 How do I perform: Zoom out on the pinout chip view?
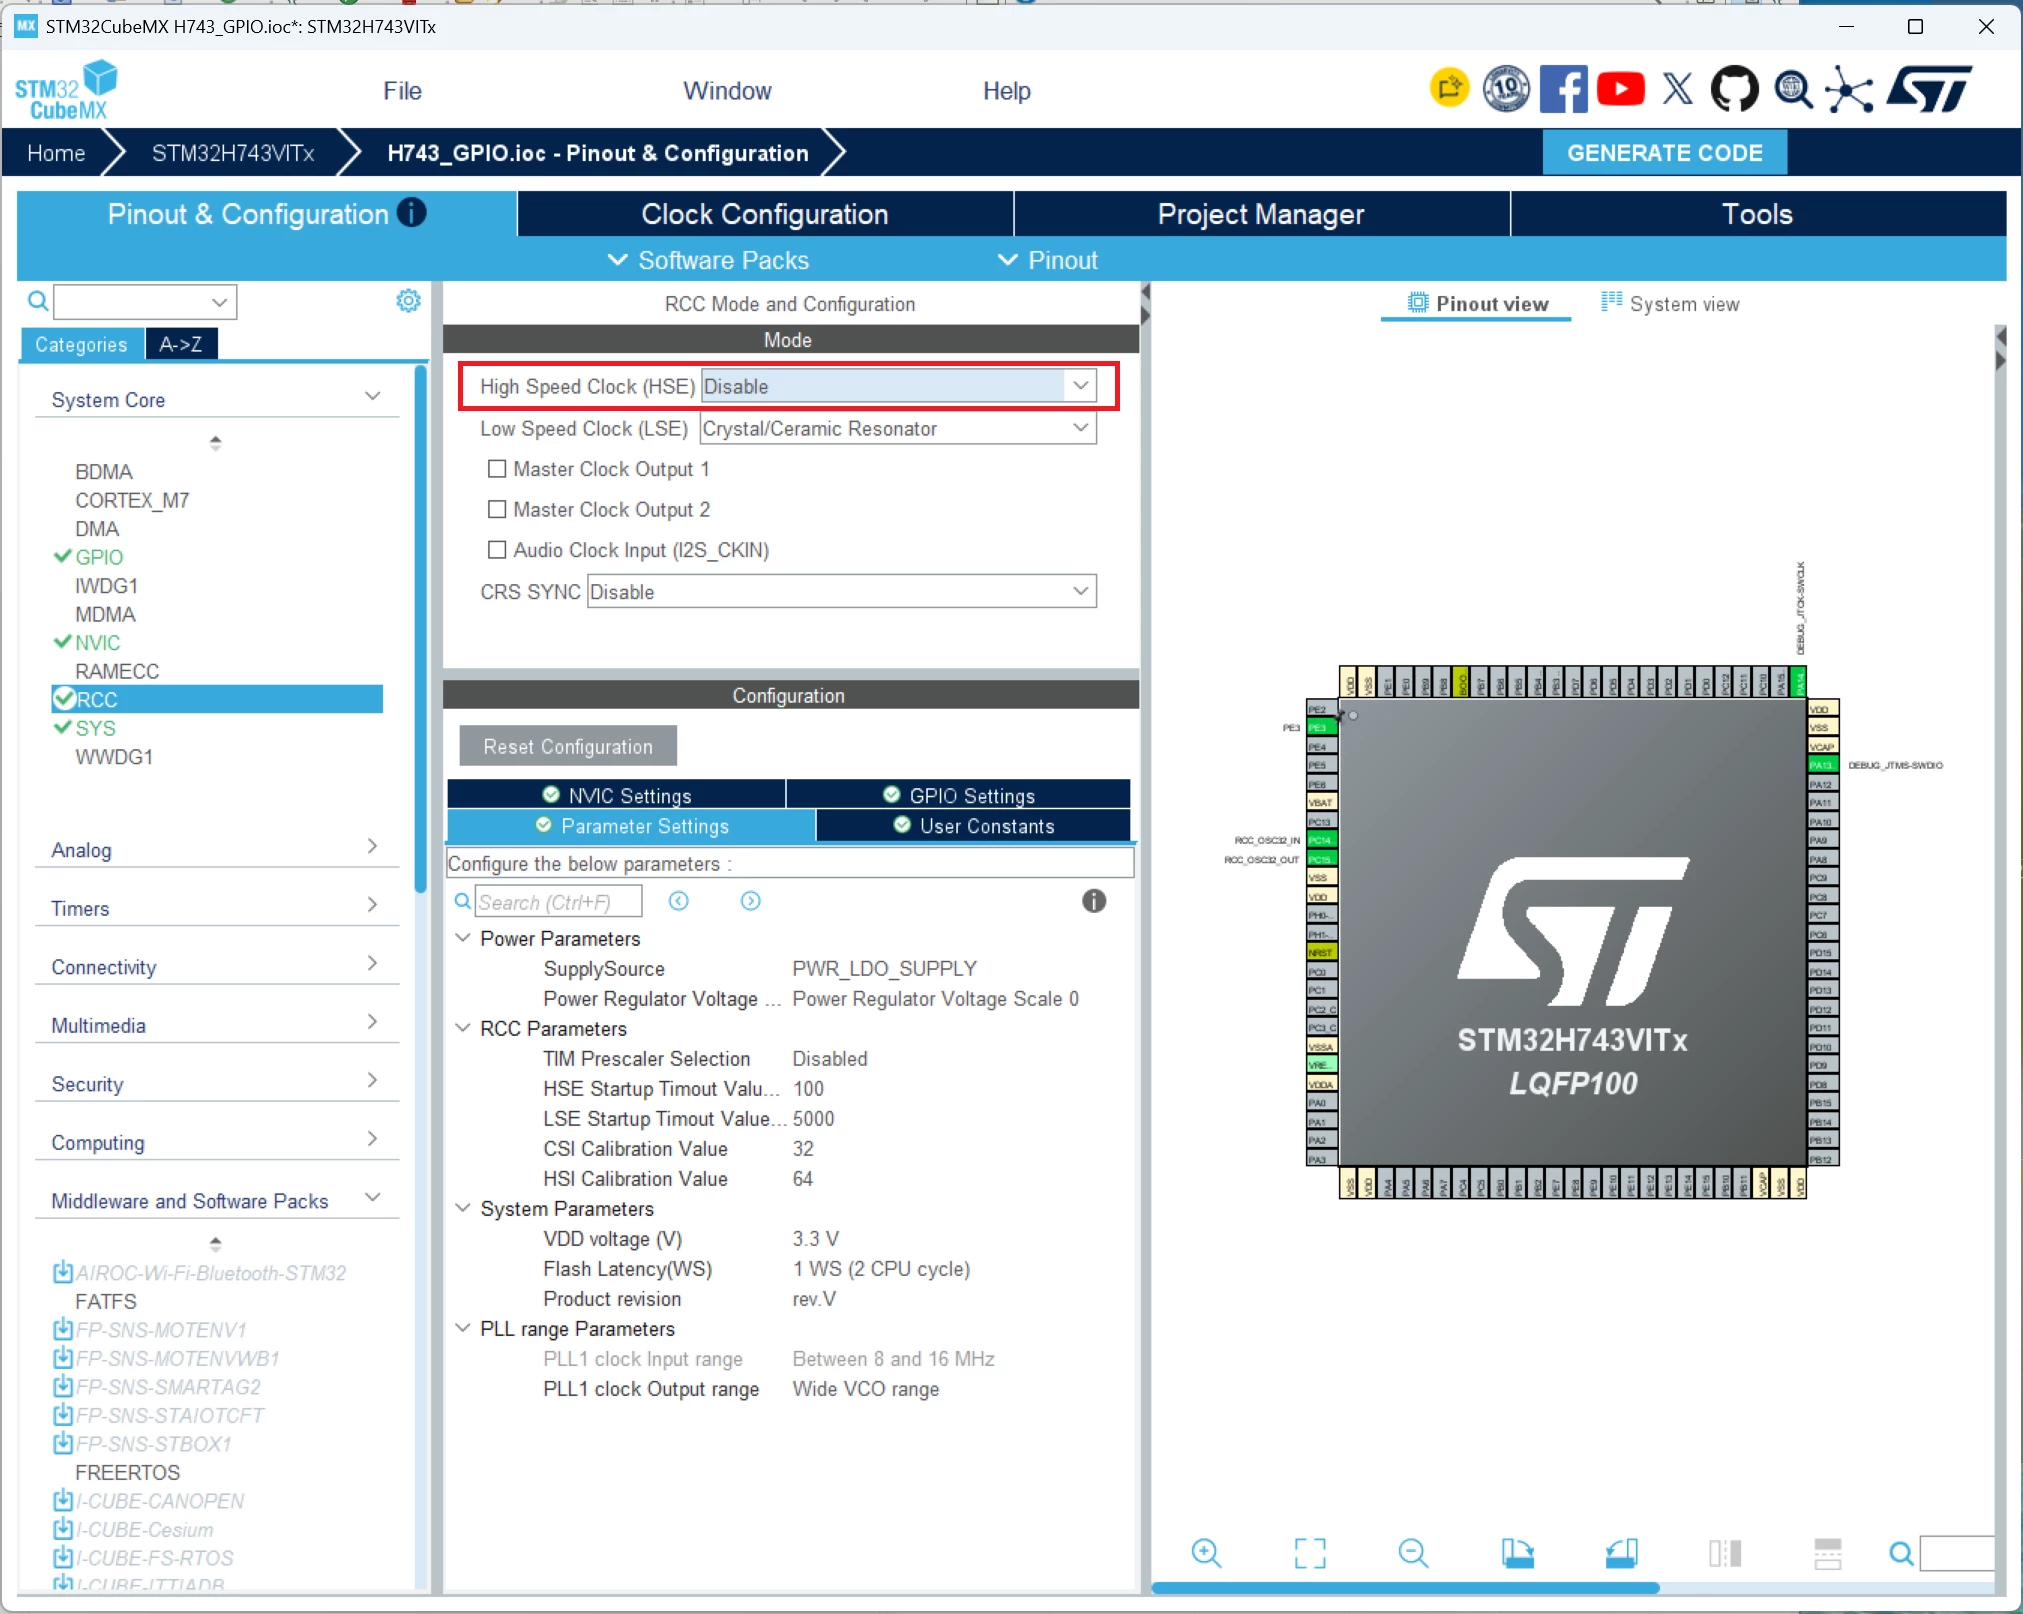click(1414, 1553)
